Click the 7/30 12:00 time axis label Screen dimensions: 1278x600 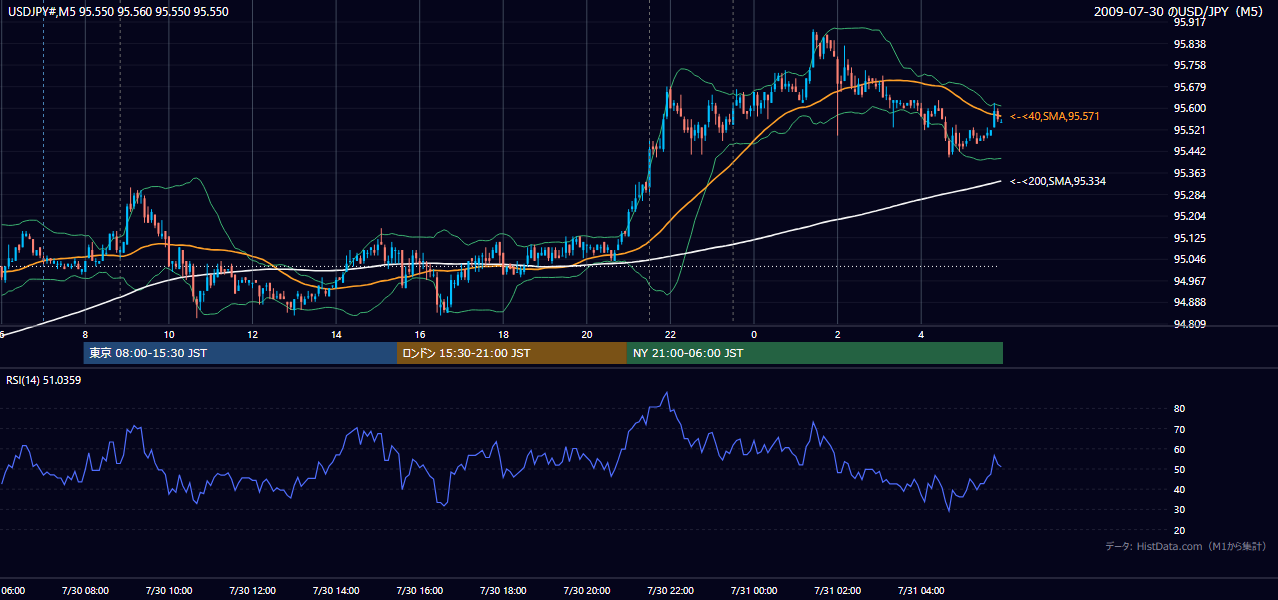click(252, 591)
